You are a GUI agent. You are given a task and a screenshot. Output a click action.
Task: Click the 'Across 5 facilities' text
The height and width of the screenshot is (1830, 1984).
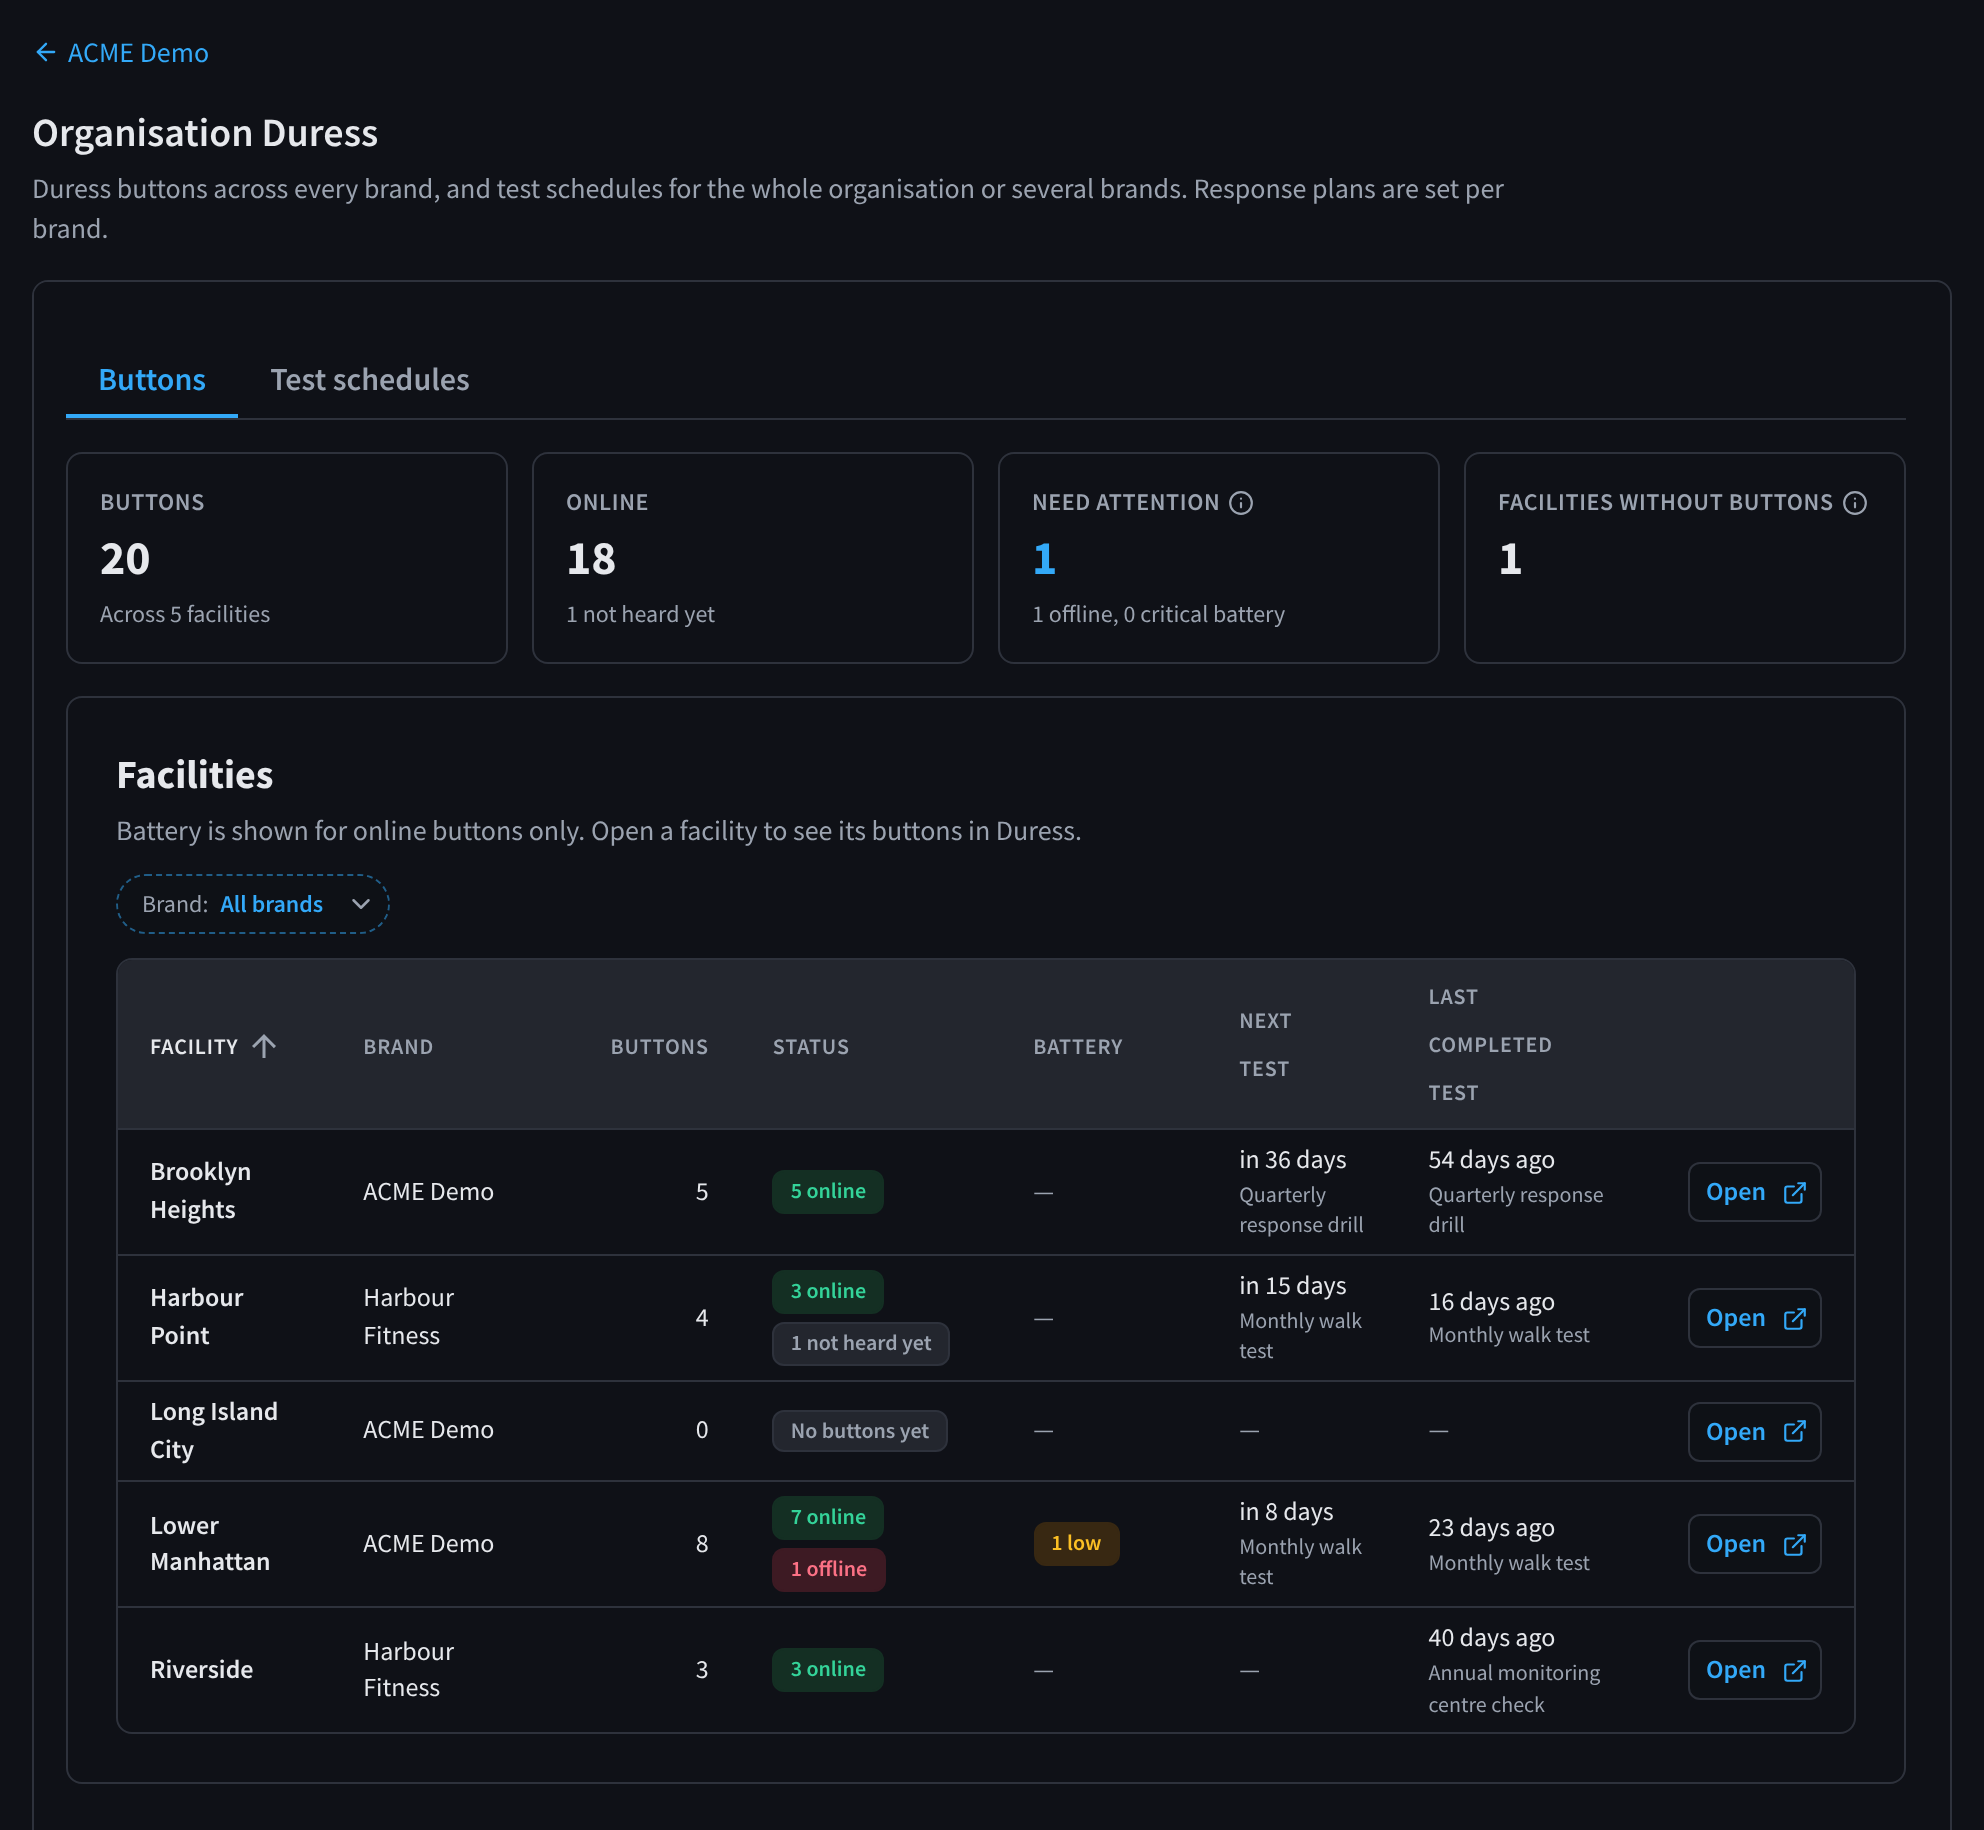pos(185,614)
